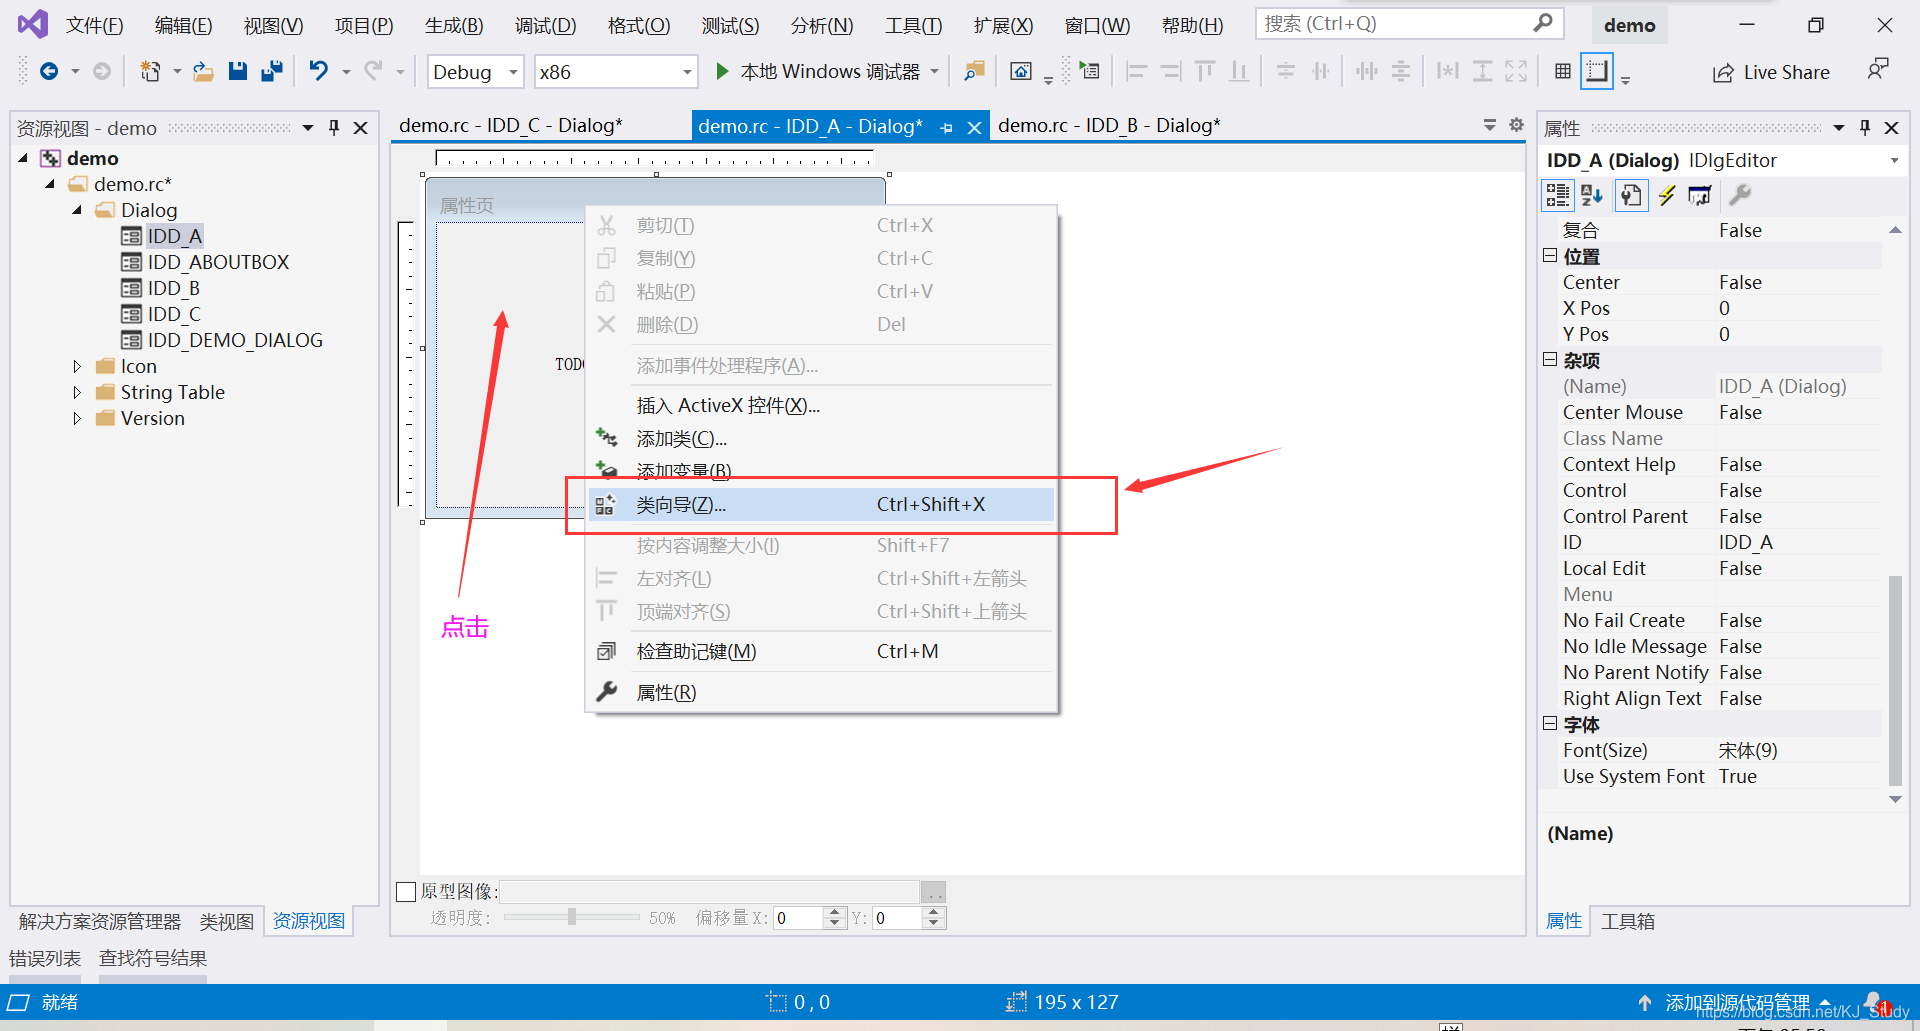Switch to the 工具箱 tab
Image resolution: width=1920 pixels, height=1031 pixels.
click(1627, 921)
